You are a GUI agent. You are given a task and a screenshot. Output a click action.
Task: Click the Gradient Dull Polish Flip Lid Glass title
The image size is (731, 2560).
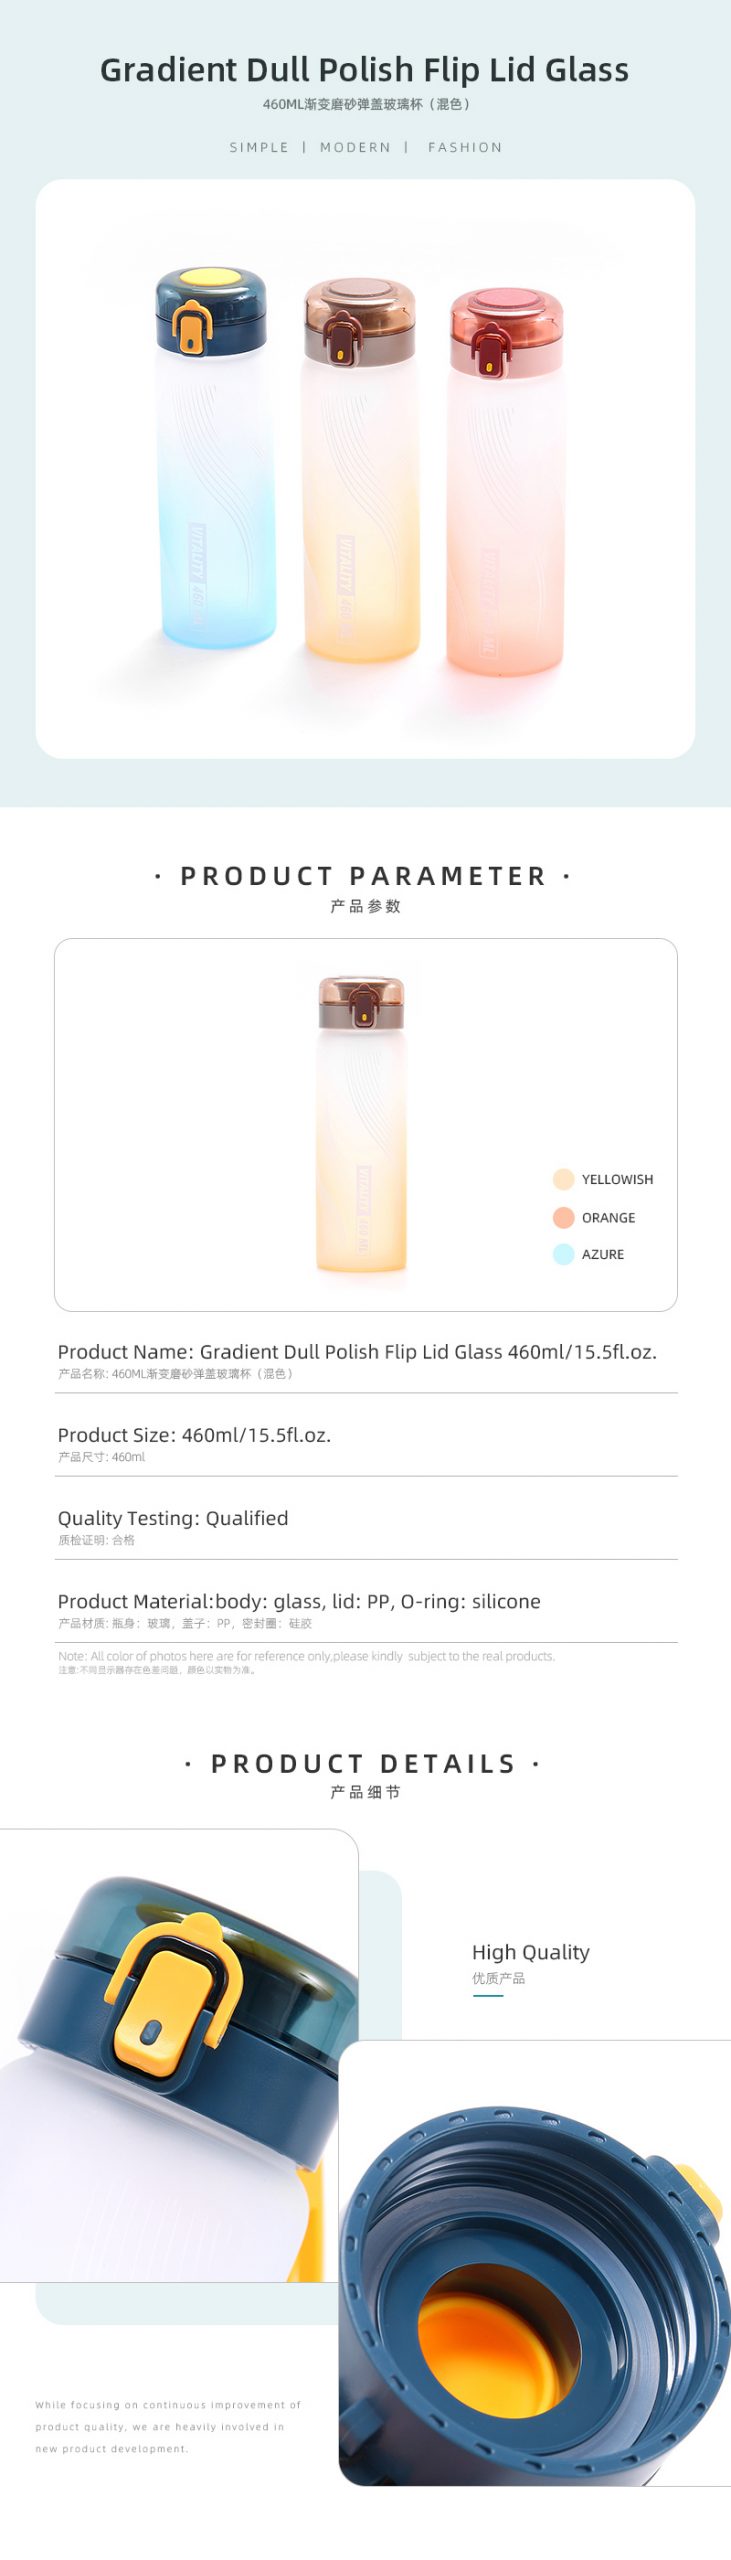point(364,70)
